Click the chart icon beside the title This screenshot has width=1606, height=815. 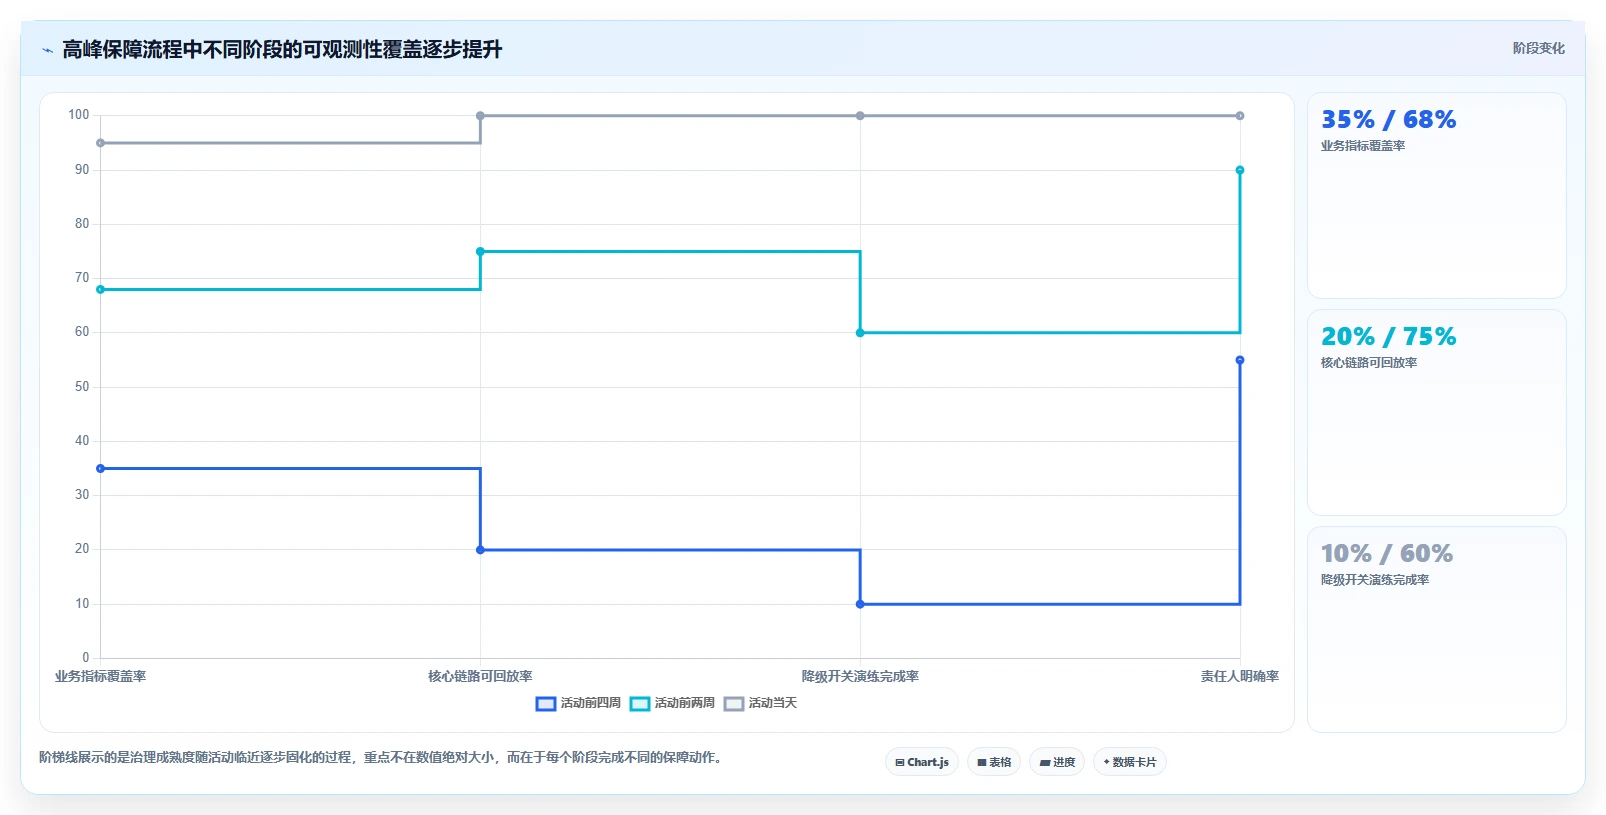(47, 50)
